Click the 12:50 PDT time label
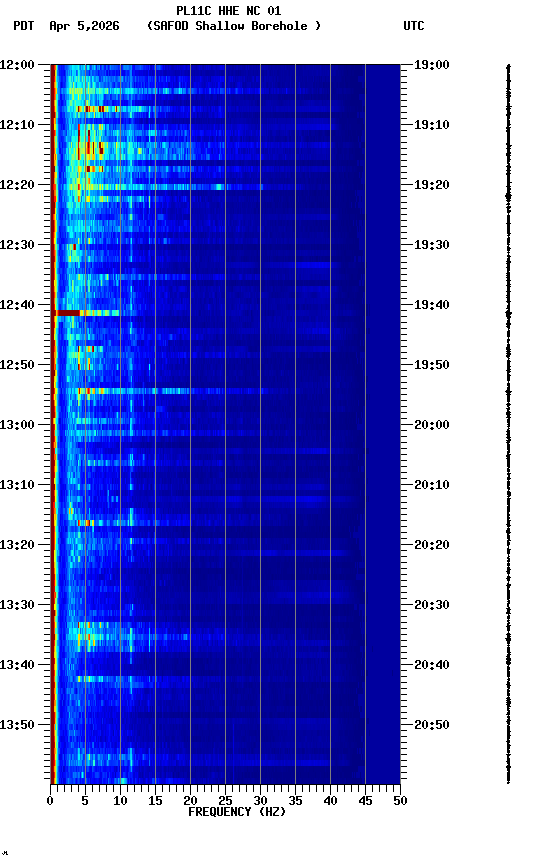552x864 pixels. click(x=17, y=365)
